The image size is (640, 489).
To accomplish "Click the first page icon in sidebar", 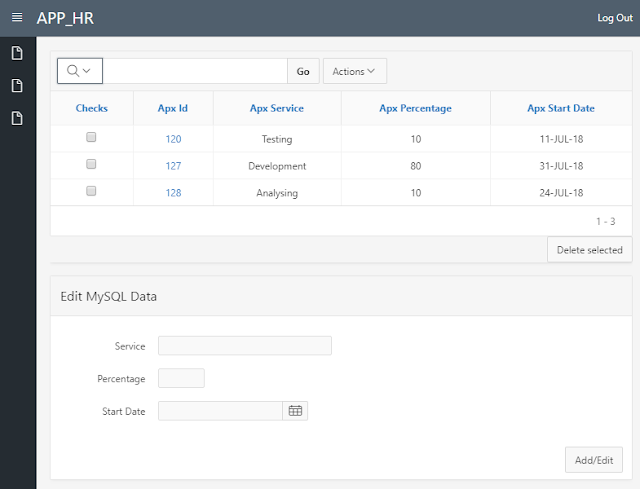I will (16, 53).
